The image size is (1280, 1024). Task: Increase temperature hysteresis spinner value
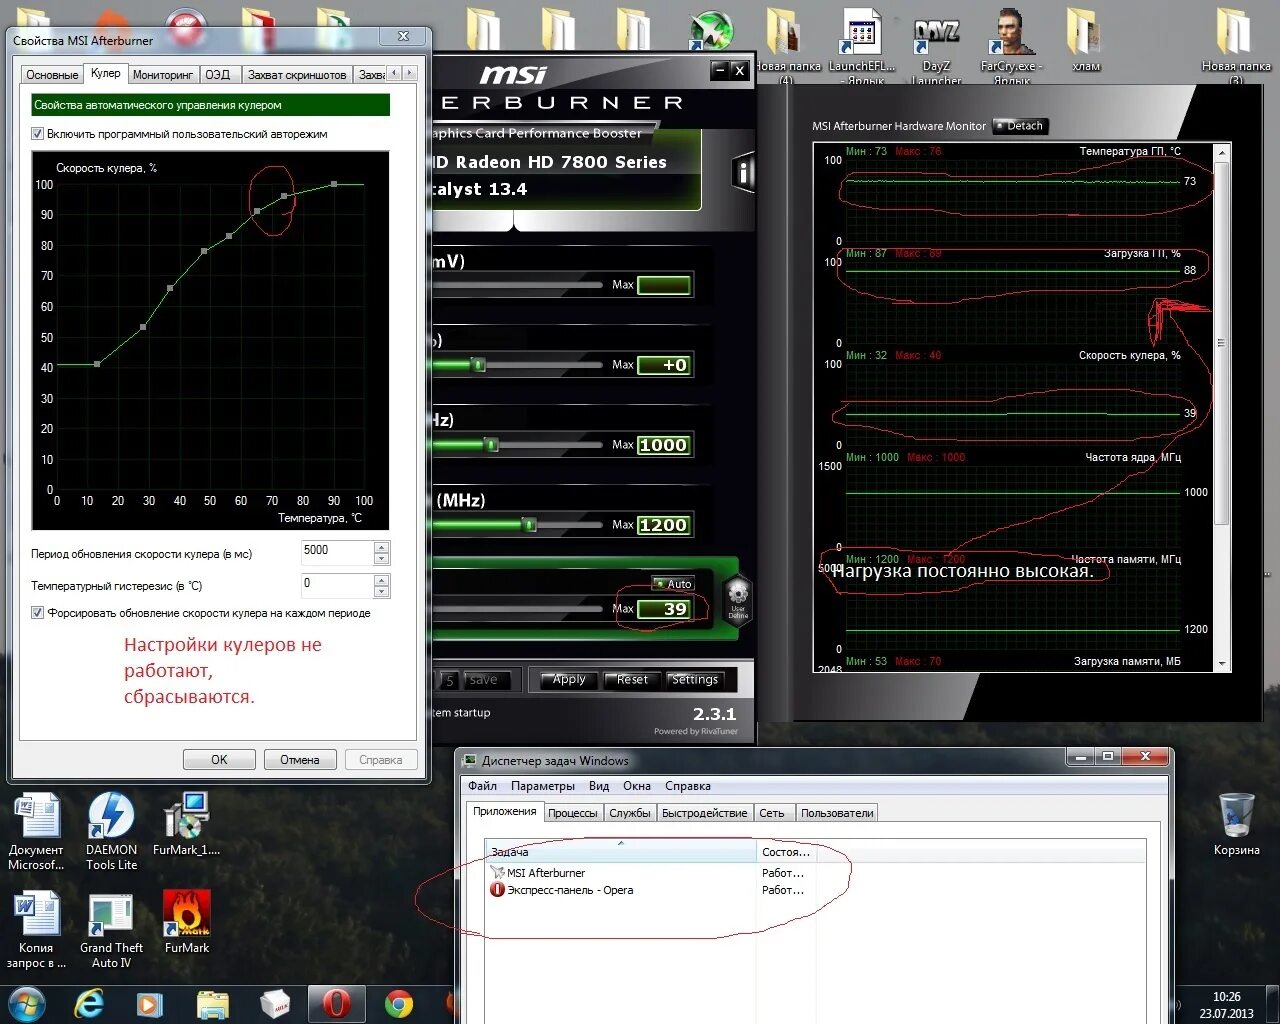381,580
